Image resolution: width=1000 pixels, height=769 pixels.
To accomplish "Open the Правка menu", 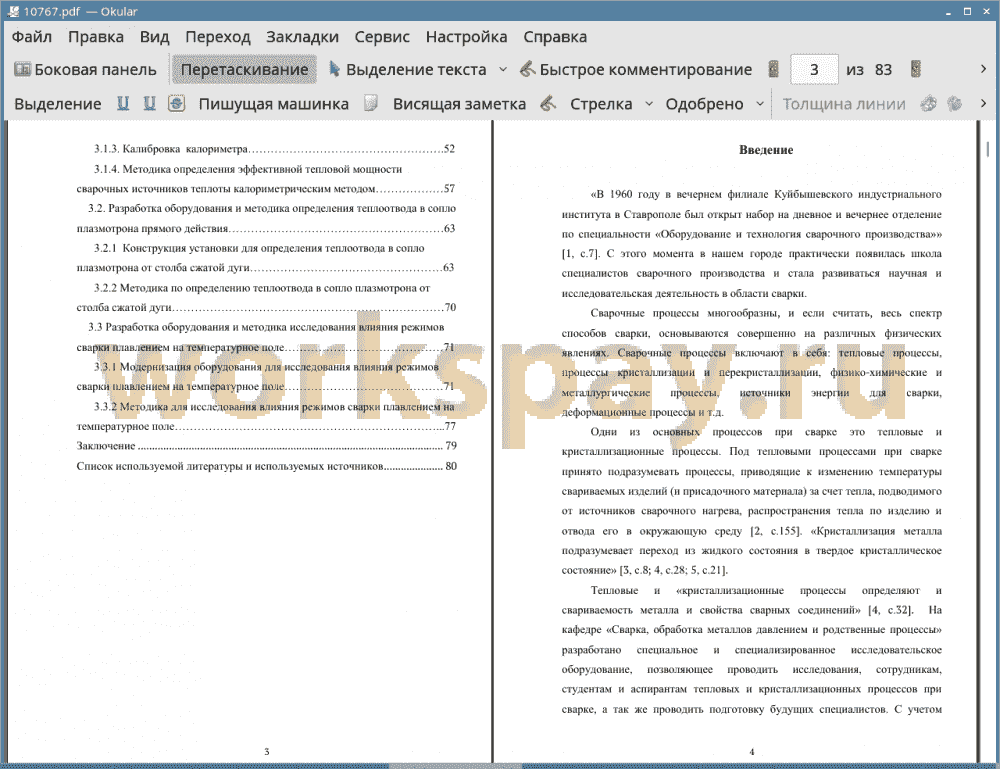I will pos(96,37).
